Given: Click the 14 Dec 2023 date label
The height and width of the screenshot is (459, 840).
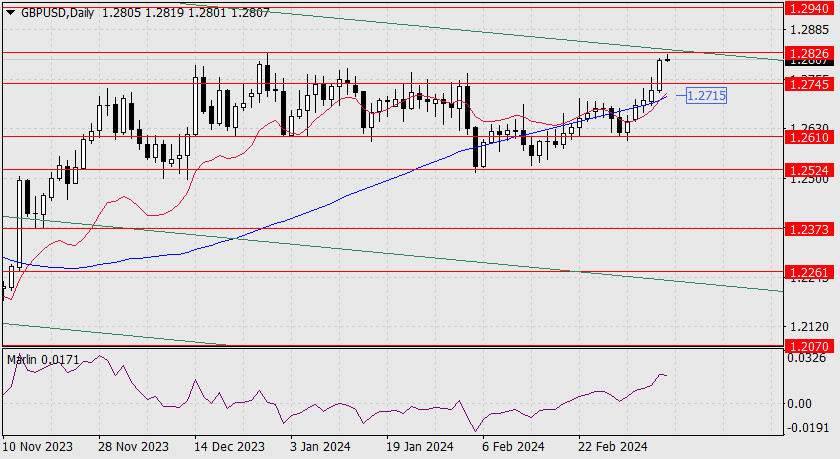Looking at the screenshot, I should click(x=229, y=446).
